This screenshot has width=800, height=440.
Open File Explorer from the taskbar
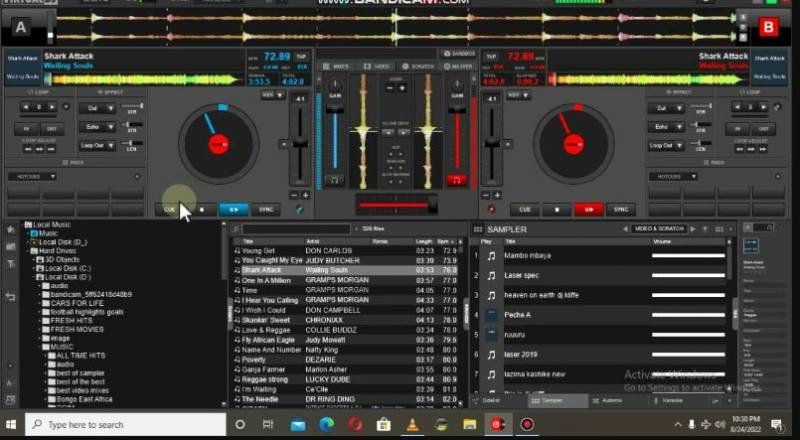[470, 424]
